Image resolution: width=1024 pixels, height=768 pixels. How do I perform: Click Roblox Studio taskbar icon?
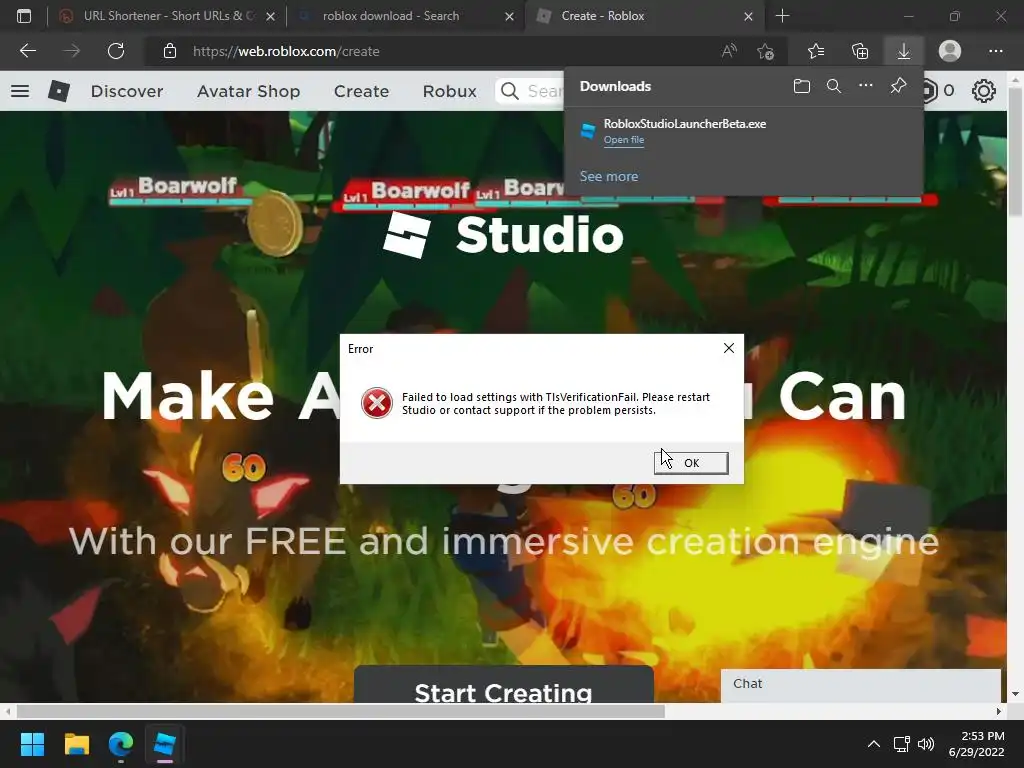165,744
